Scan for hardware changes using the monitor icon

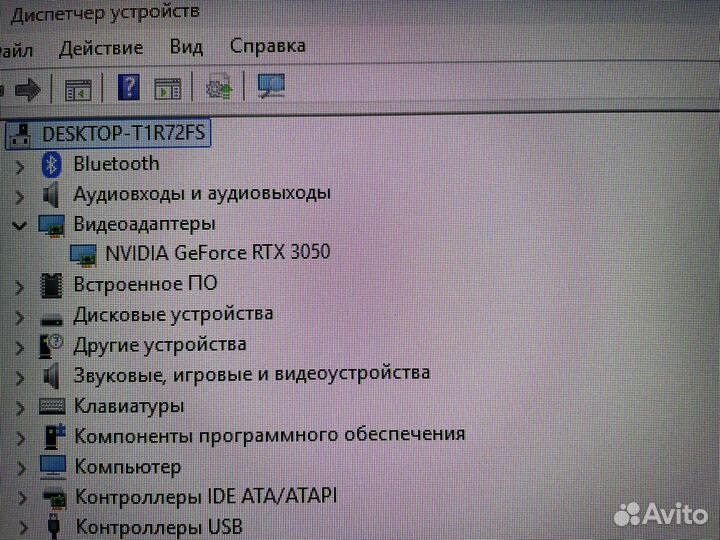271,86
